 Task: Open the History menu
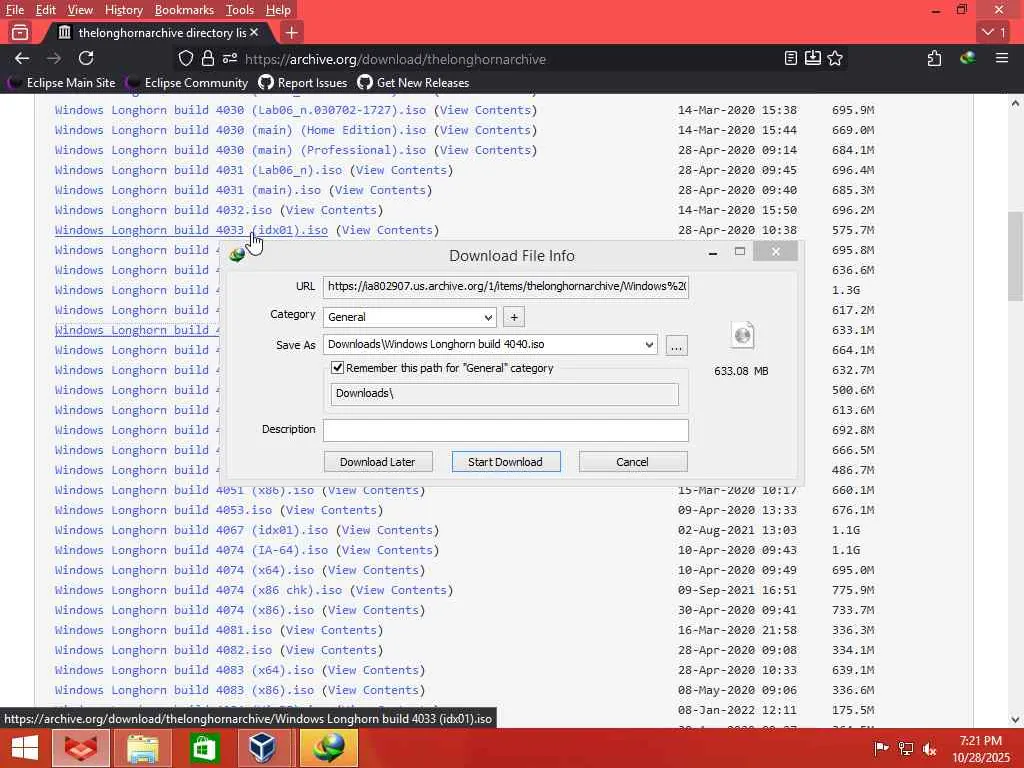click(123, 10)
